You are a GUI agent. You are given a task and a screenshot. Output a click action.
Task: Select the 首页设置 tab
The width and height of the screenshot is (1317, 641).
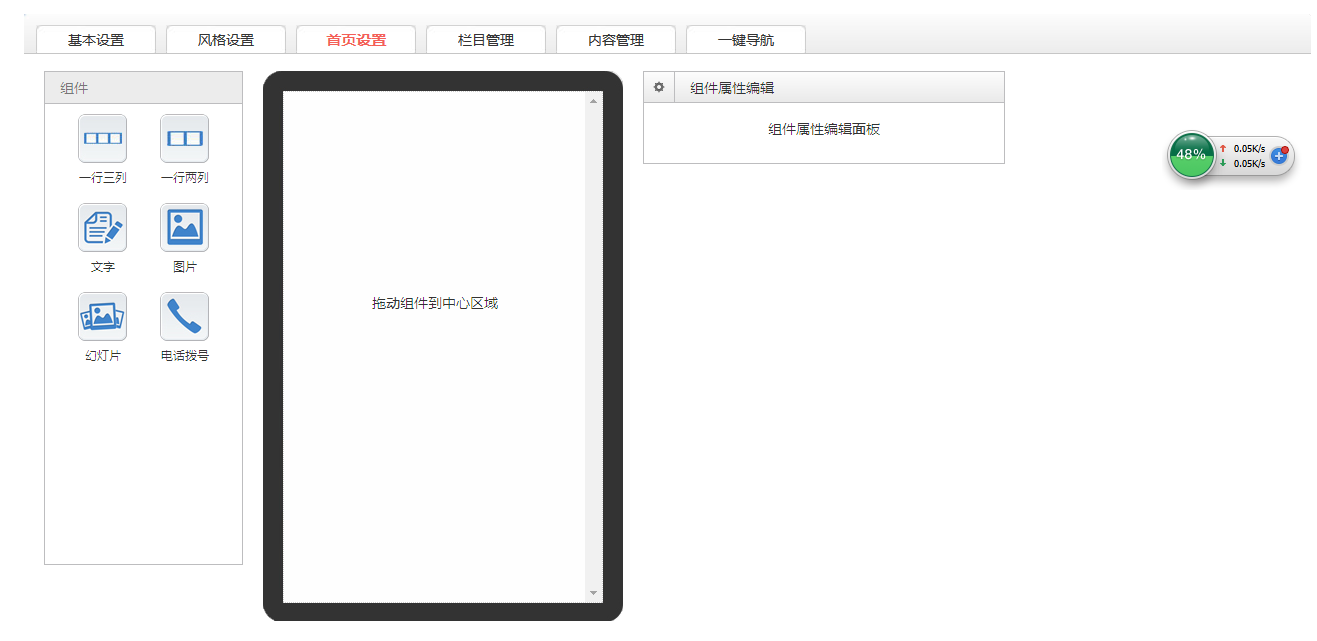click(356, 40)
